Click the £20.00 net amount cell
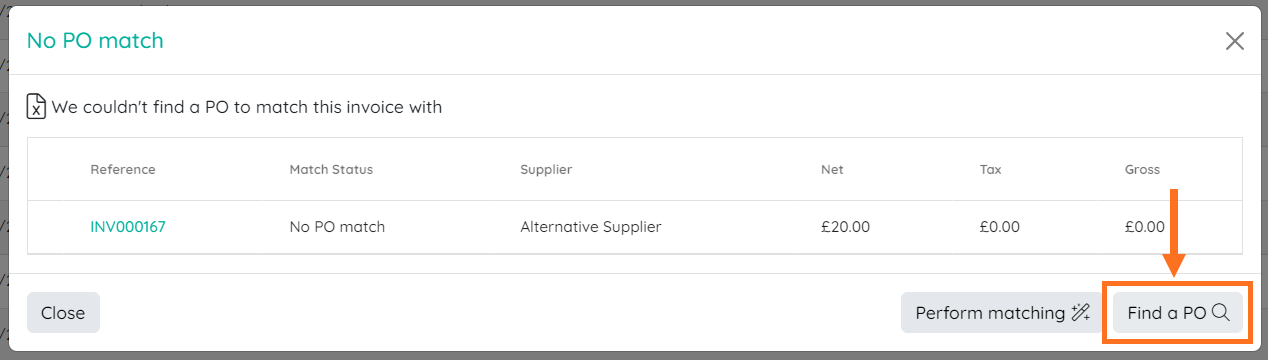1268x360 pixels. pyautogui.click(x=846, y=227)
